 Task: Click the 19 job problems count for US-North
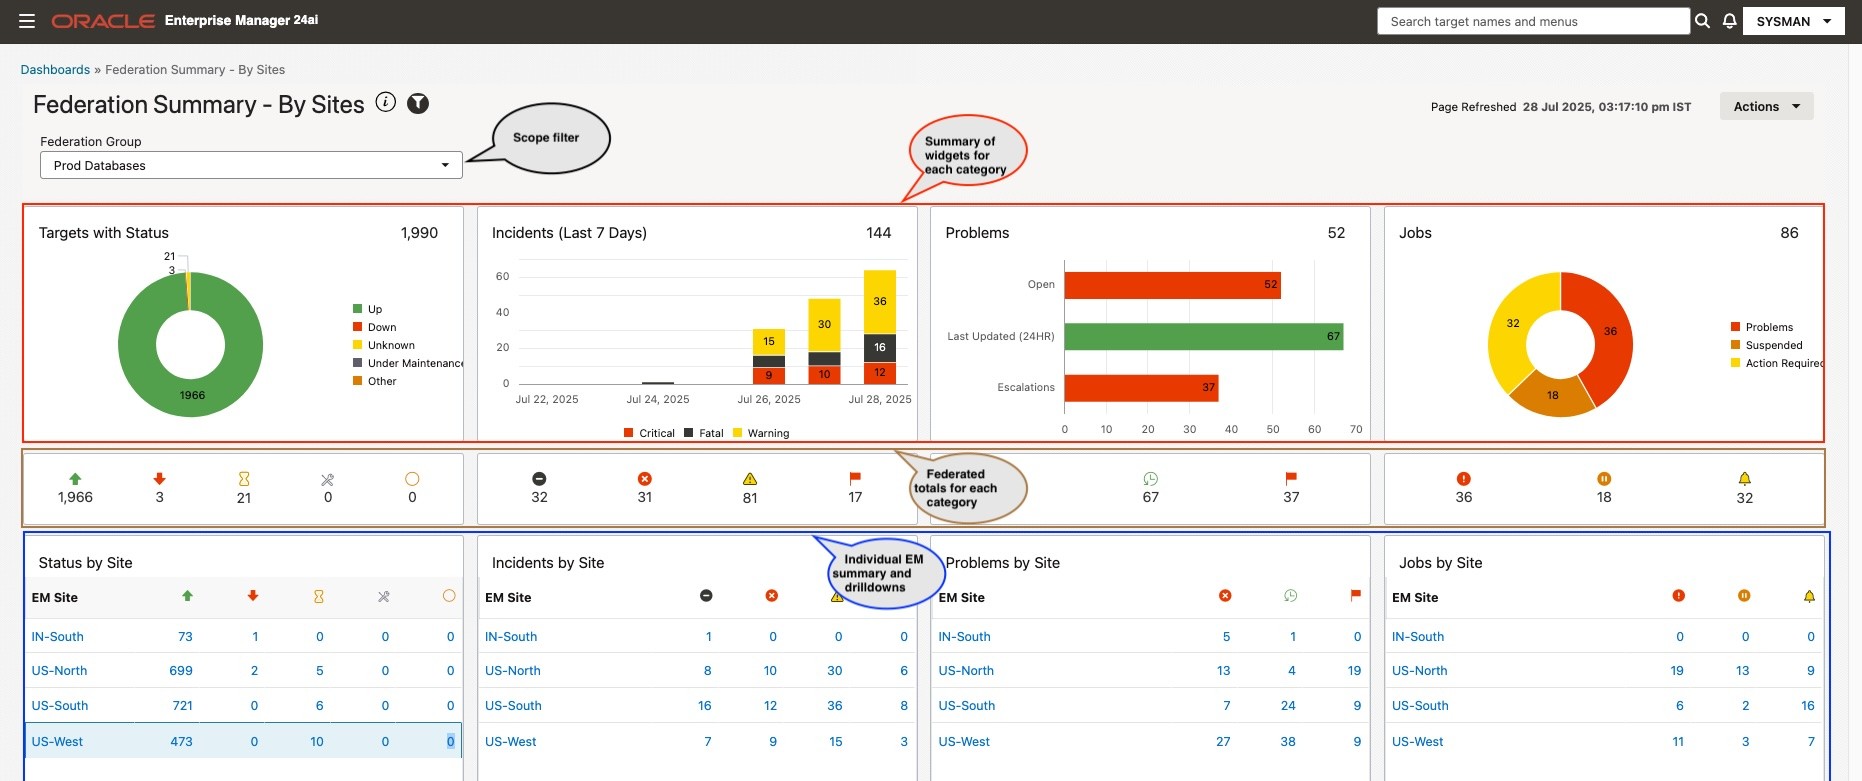[1677, 671]
